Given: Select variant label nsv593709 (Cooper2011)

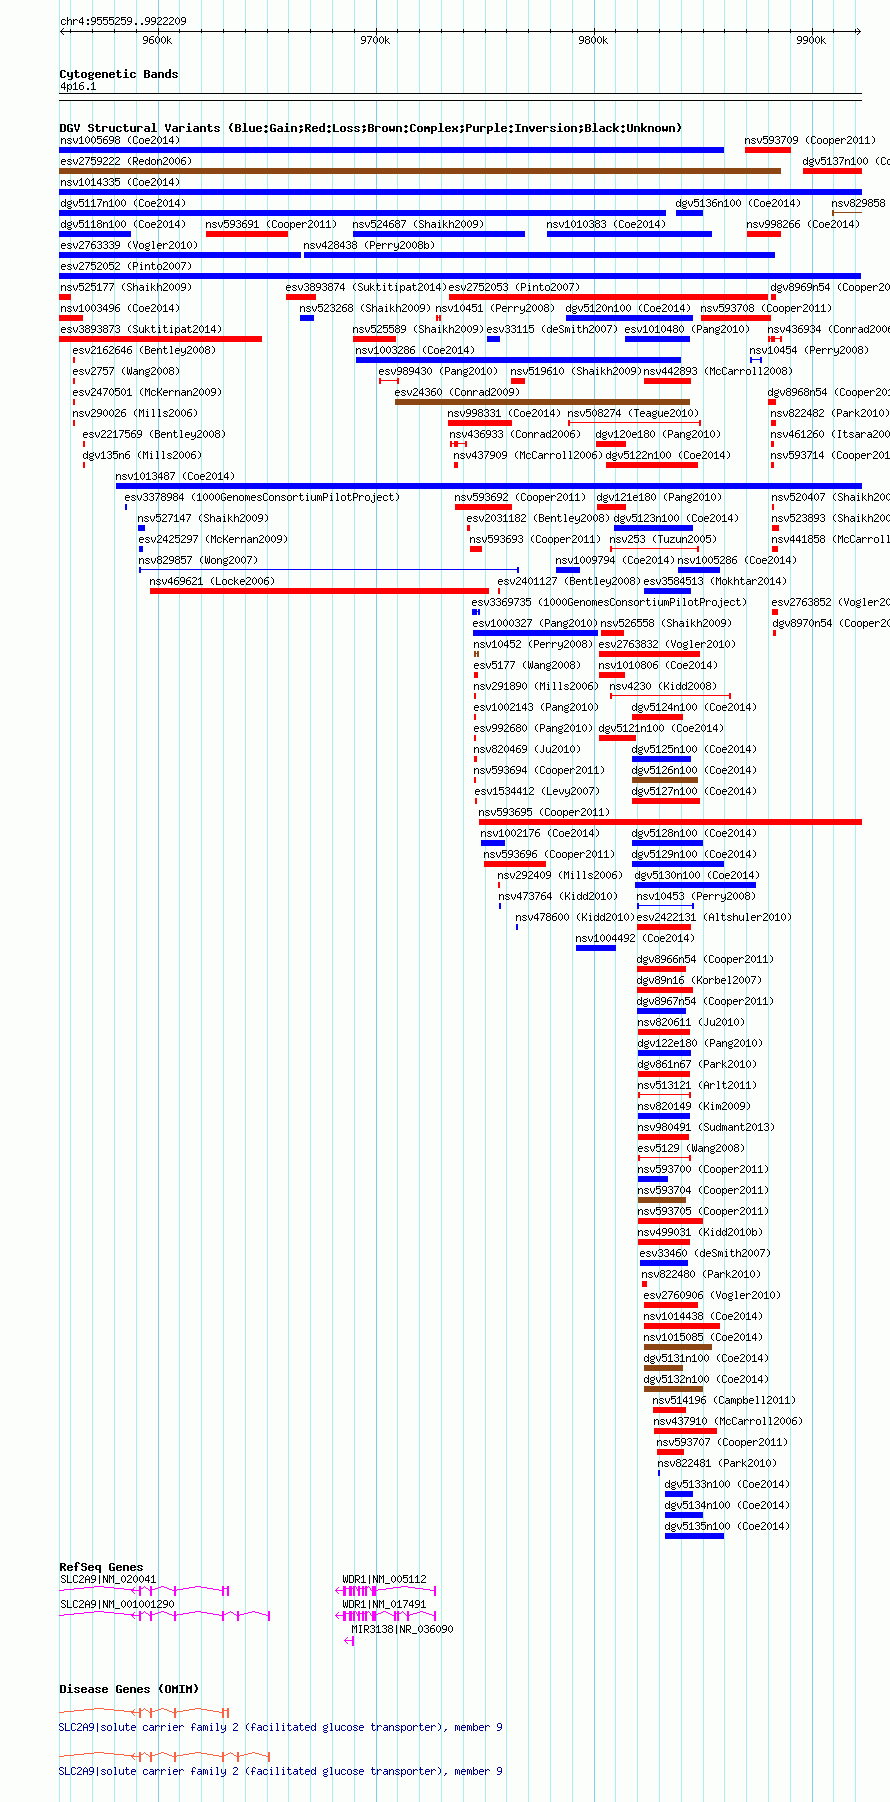Looking at the screenshot, I should (x=810, y=140).
